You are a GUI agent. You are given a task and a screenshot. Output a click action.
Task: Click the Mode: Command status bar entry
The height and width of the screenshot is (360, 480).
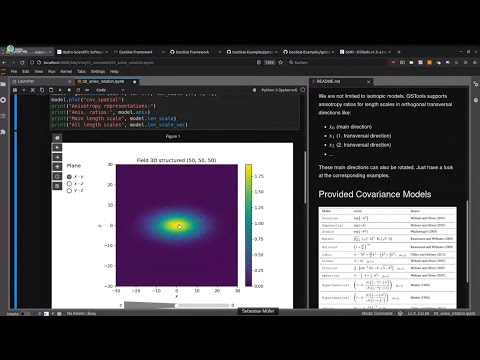[x=377, y=314]
